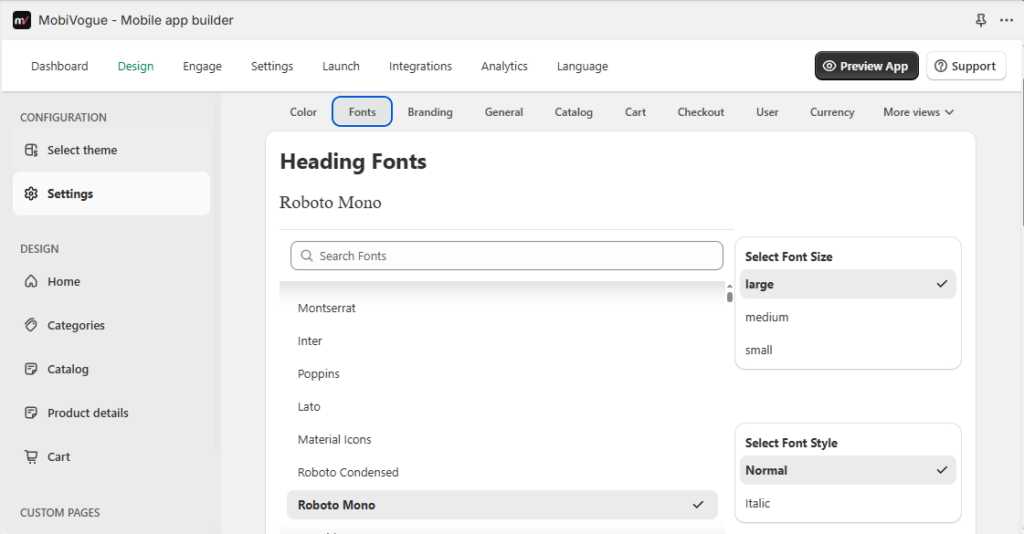Switch to the Fonts tab

362,112
